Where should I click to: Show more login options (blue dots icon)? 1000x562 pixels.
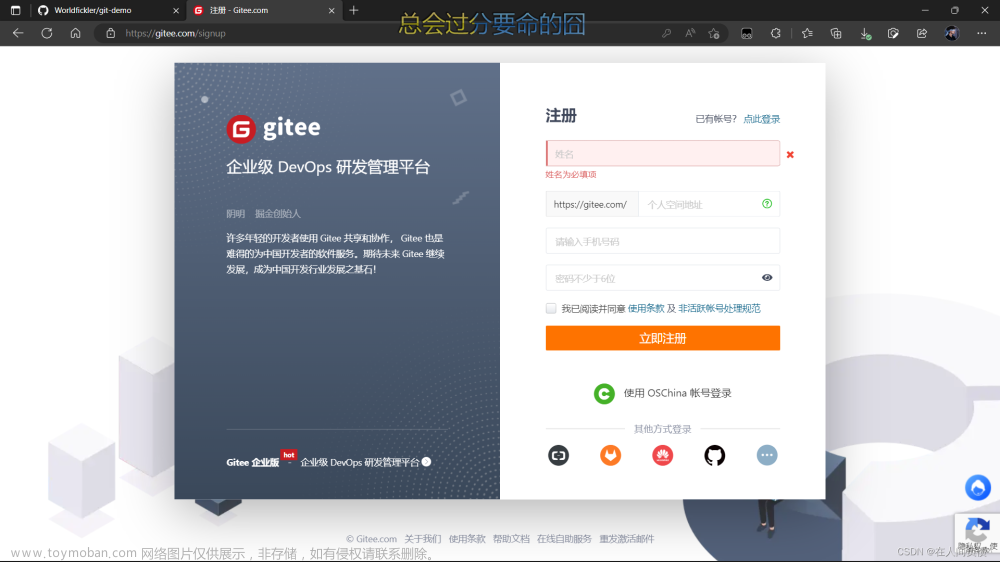coord(767,455)
